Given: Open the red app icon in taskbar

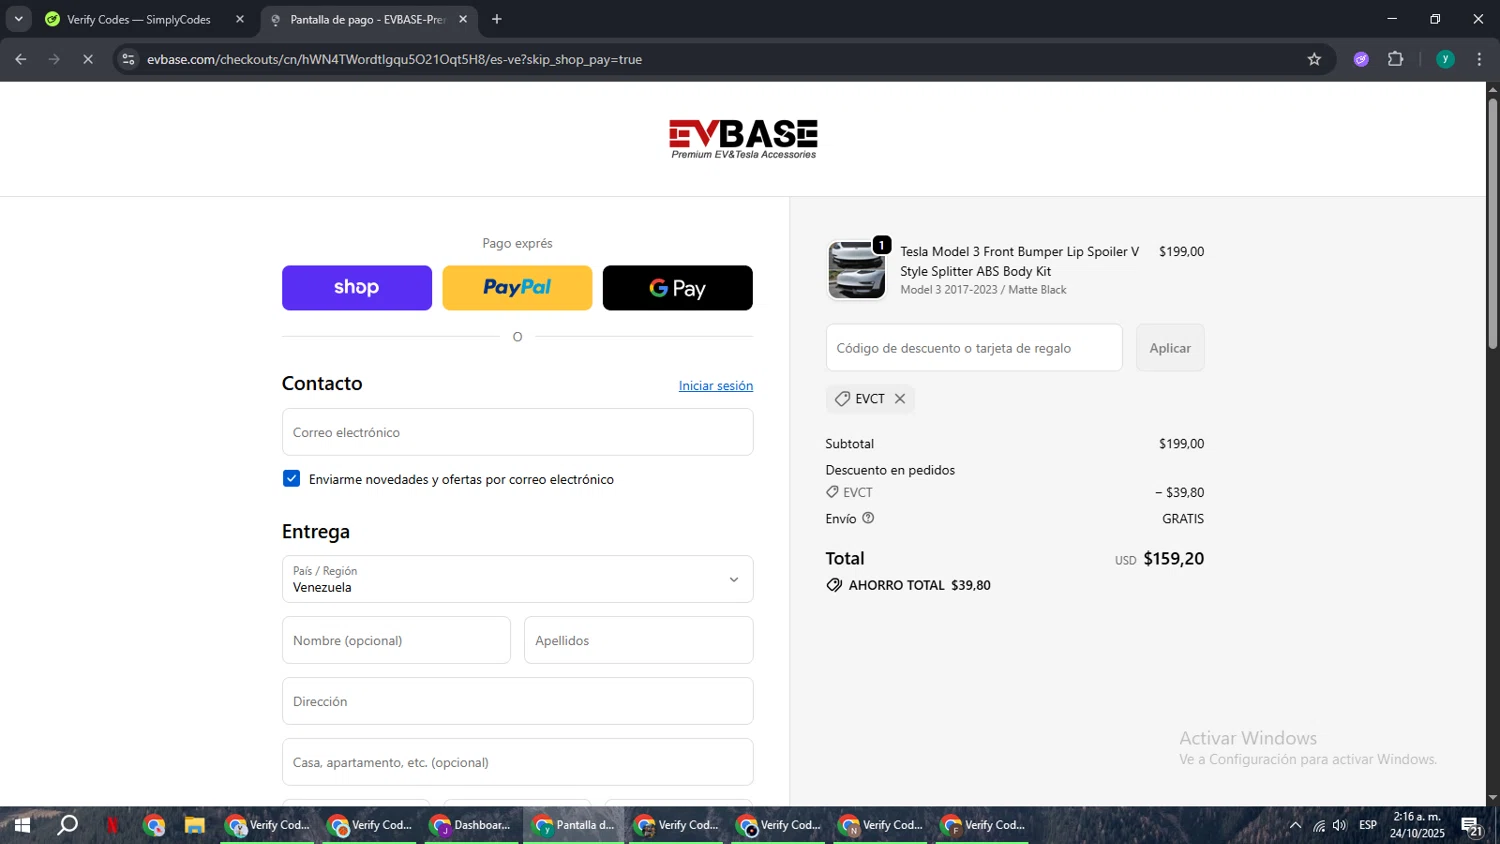Looking at the screenshot, I should pyautogui.click(x=112, y=825).
